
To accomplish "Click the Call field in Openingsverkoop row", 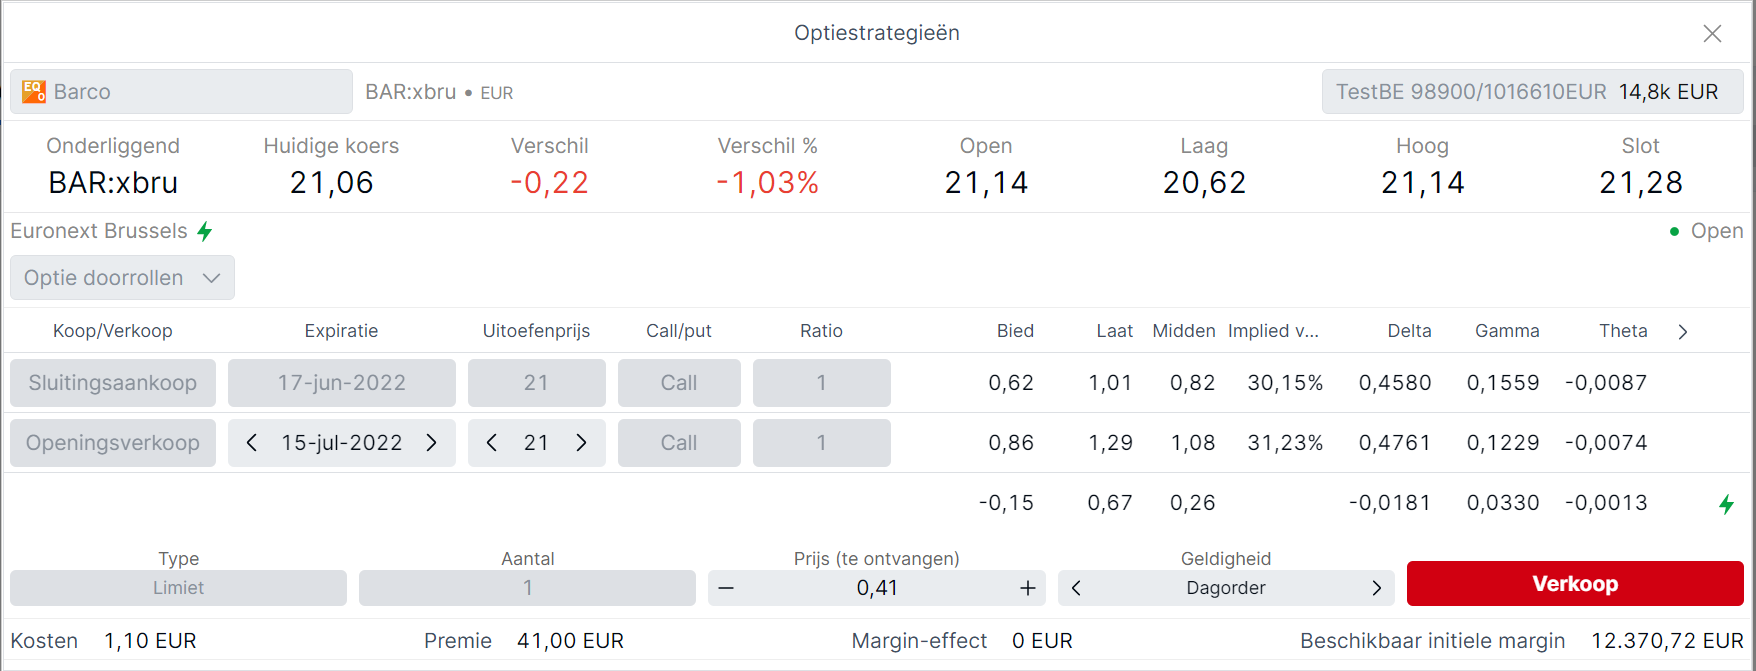I will click(679, 443).
